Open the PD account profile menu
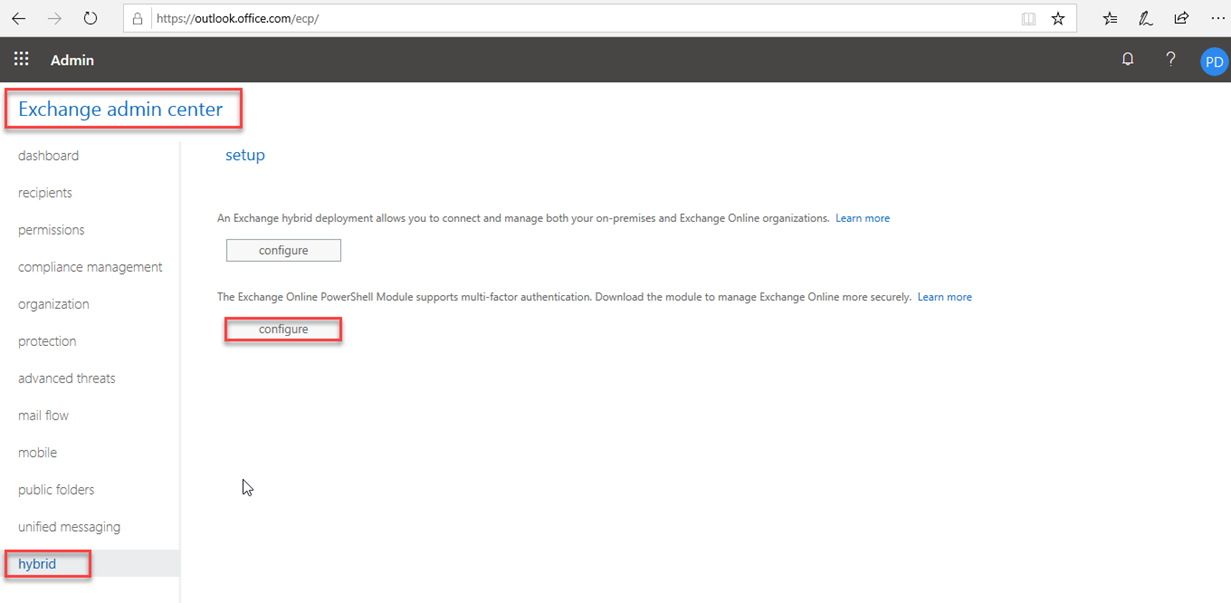1231x603 pixels. click(x=1214, y=61)
